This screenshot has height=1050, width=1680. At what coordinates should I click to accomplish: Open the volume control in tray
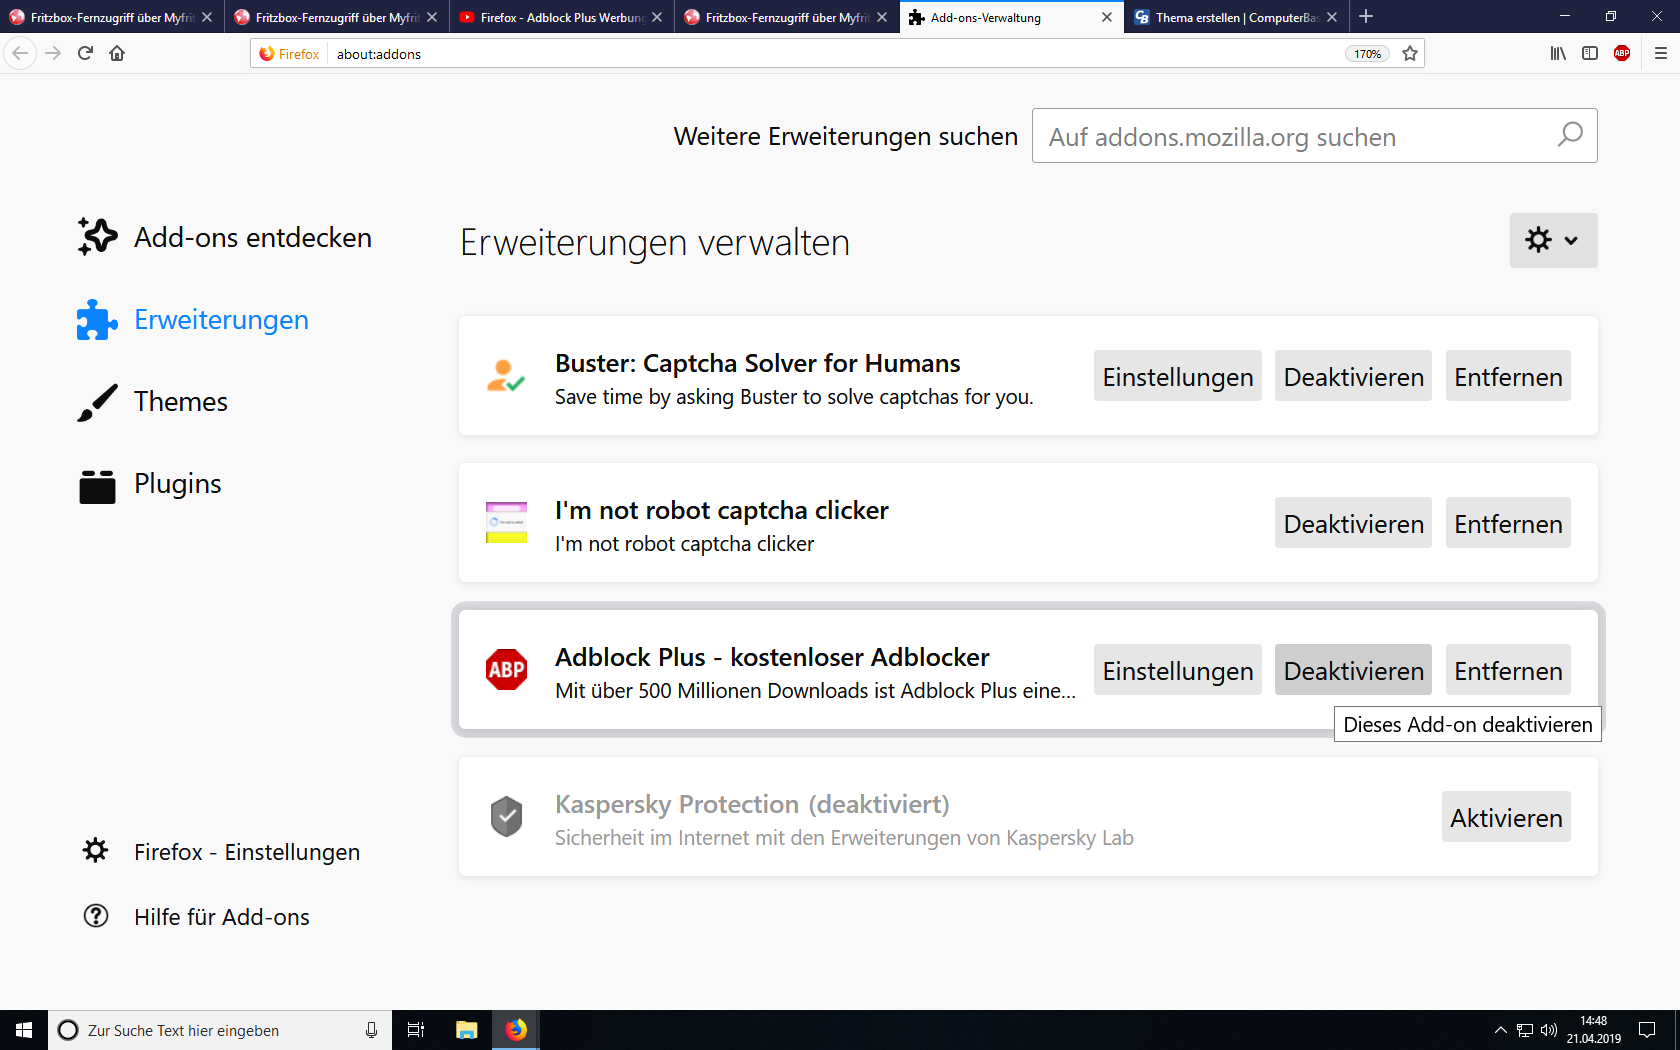1549,1030
